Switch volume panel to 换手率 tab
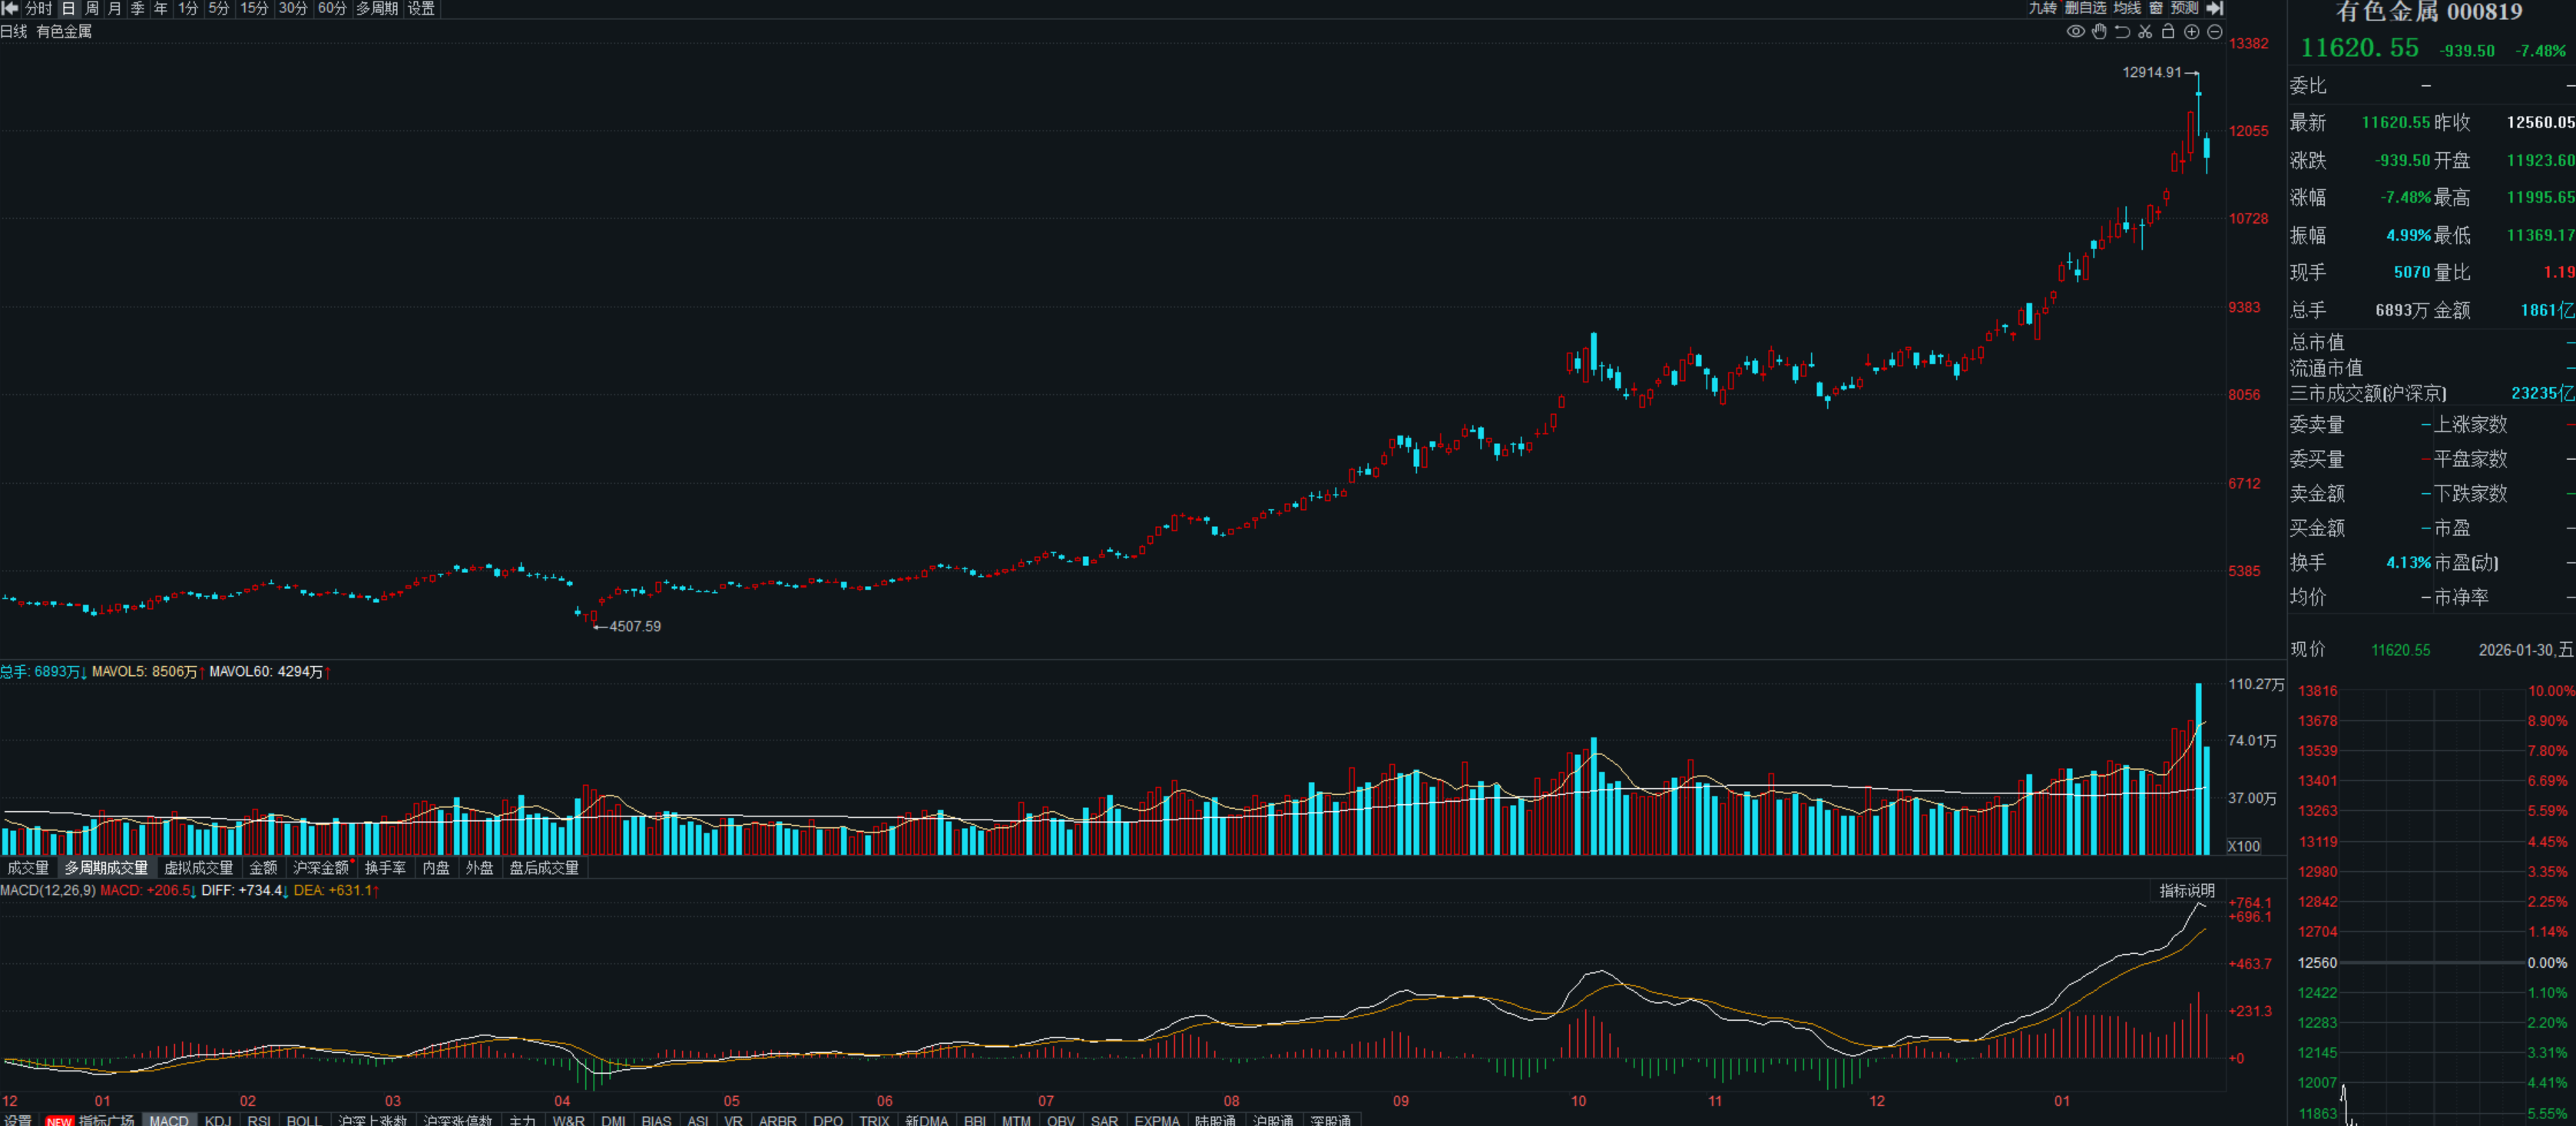Viewport: 2576px width, 1126px height. pyautogui.click(x=385, y=868)
